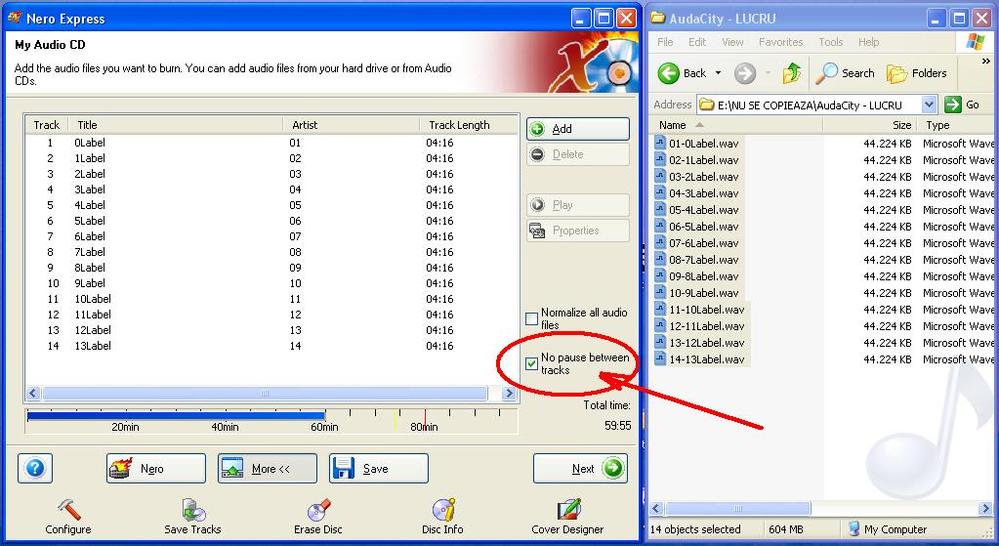Proceed with the Next button
The height and width of the screenshot is (546, 999).
[x=580, y=468]
